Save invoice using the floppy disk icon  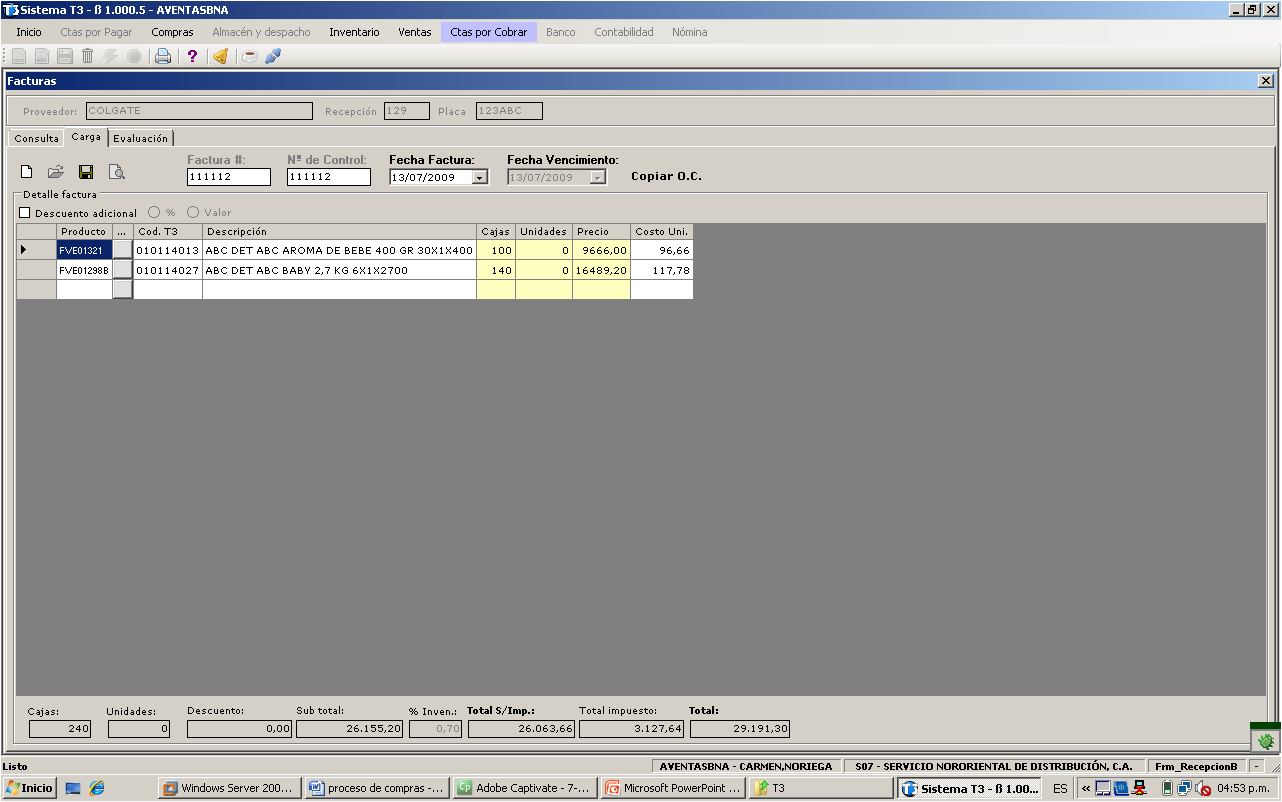pyautogui.click(x=86, y=172)
